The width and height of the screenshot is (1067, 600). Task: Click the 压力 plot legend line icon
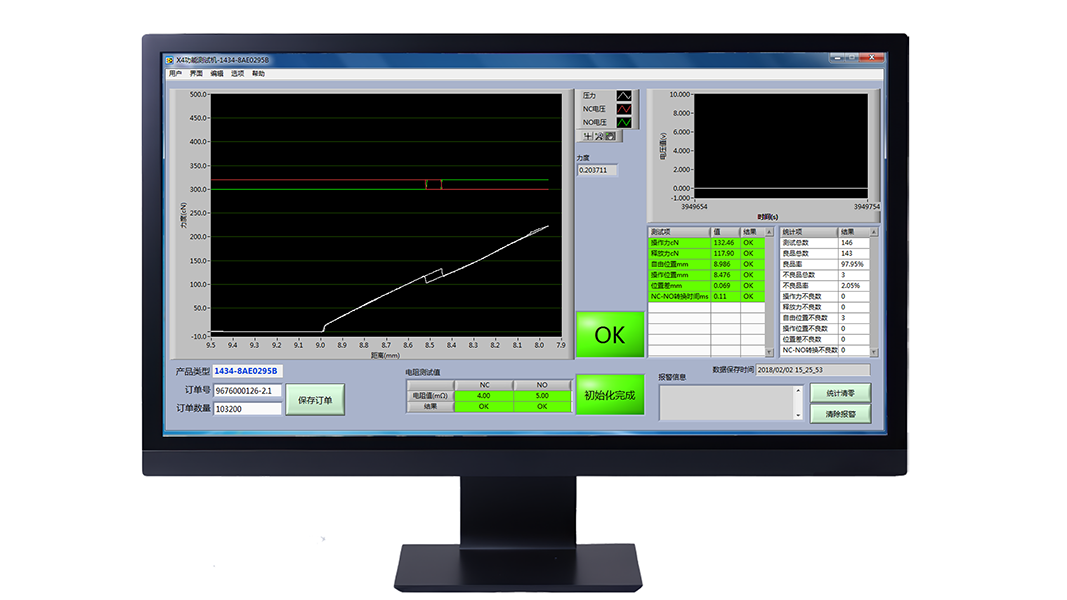point(624,95)
